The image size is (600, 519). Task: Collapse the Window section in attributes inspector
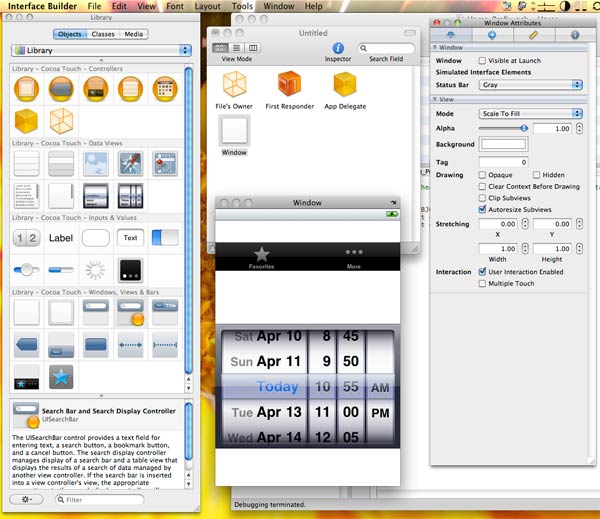(x=435, y=47)
